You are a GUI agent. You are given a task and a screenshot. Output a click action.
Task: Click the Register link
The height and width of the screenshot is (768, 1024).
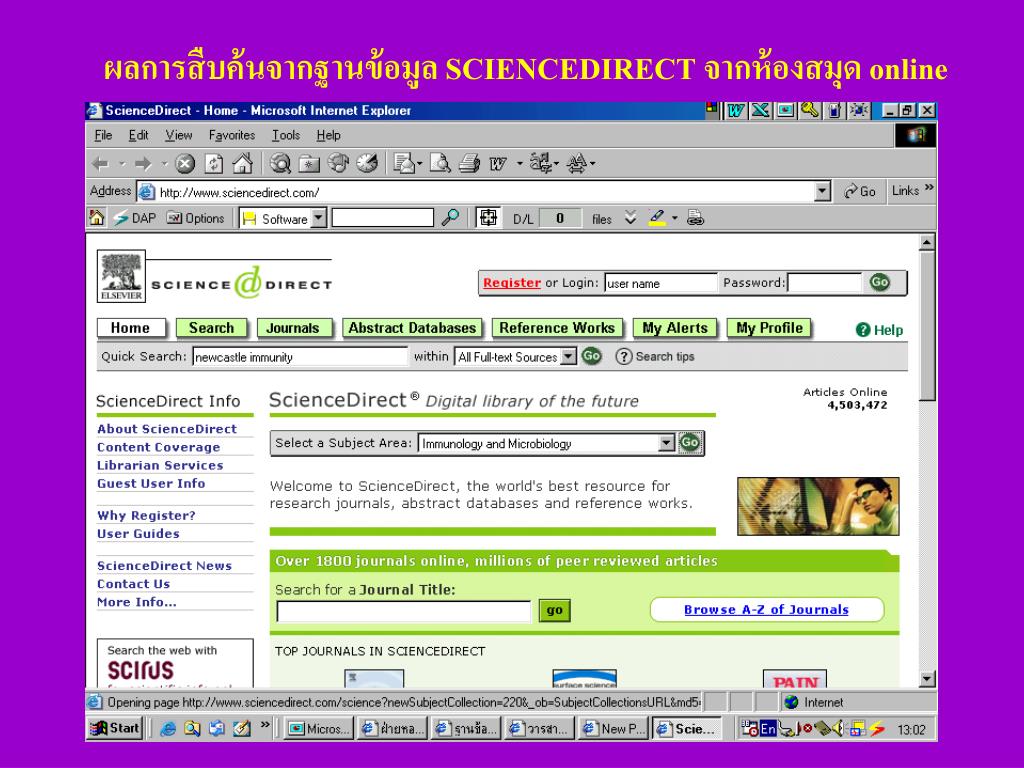tap(512, 283)
